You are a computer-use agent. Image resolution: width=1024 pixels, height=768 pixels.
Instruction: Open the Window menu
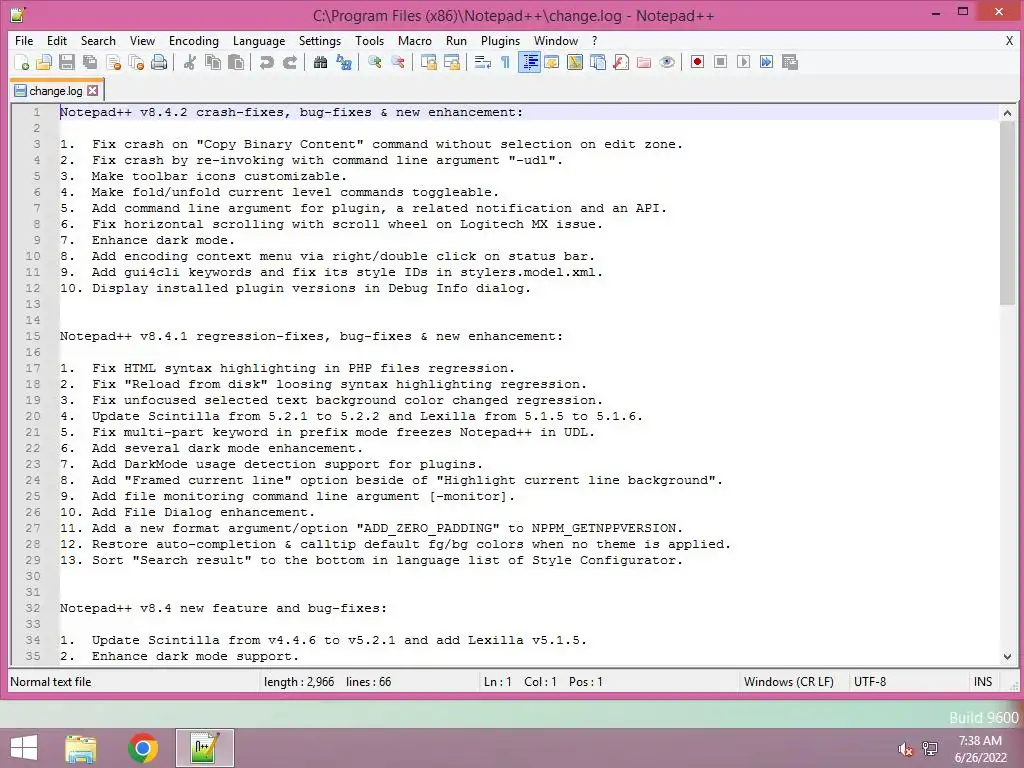pyautogui.click(x=556, y=40)
